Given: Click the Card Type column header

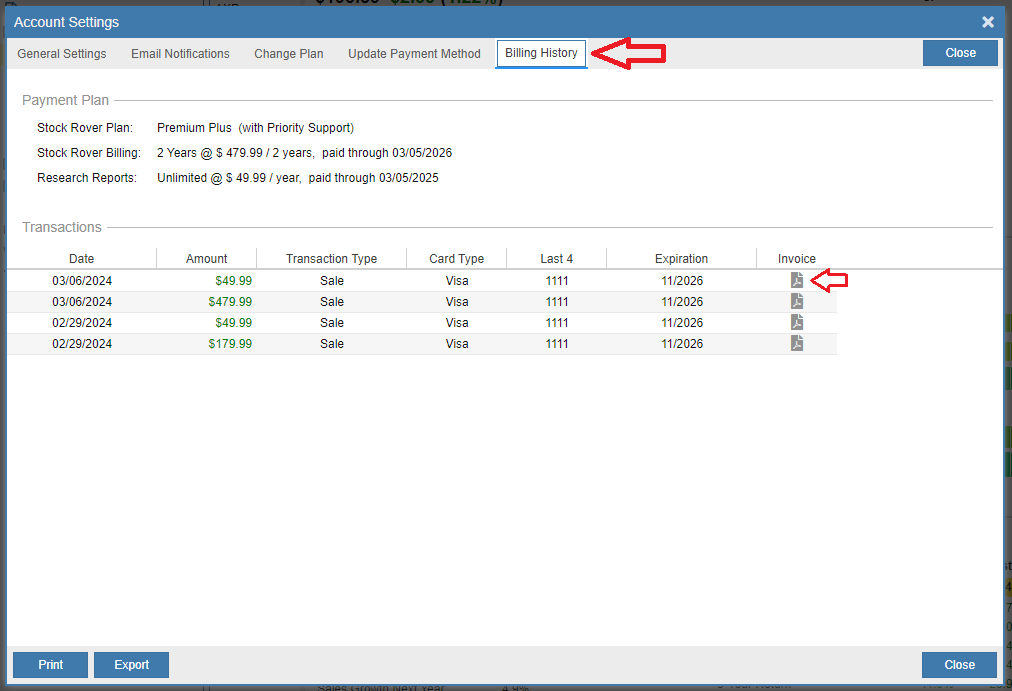Looking at the screenshot, I should [x=456, y=258].
